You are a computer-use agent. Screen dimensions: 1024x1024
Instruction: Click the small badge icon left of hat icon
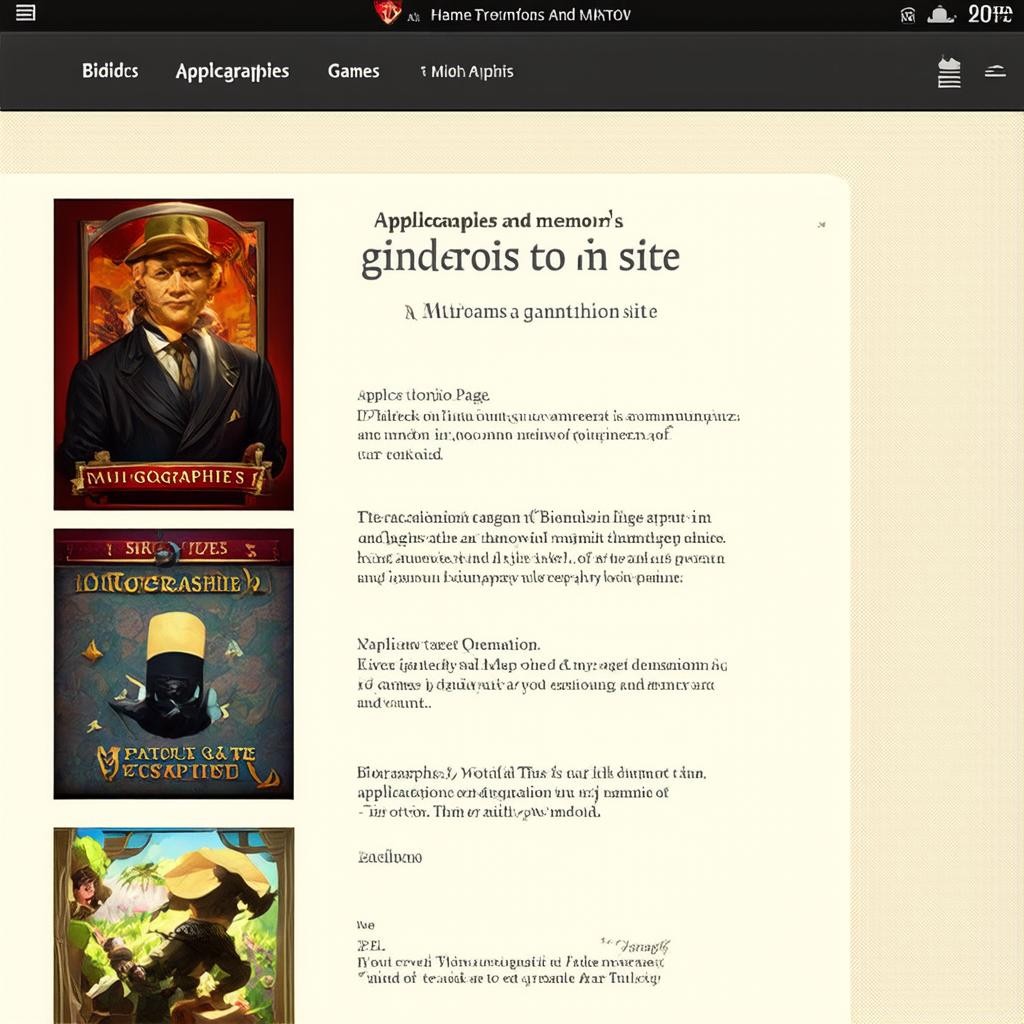coord(908,15)
